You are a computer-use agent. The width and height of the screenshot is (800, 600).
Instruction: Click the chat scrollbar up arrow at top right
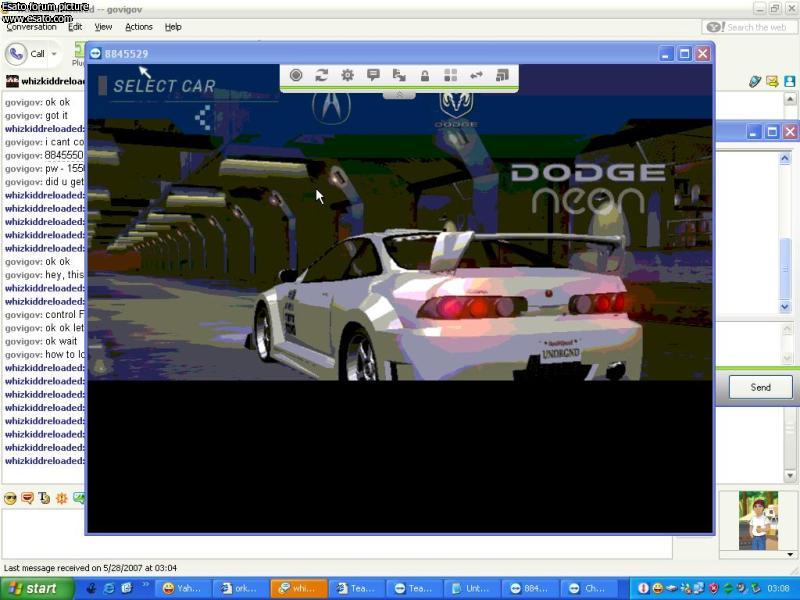tap(790, 99)
